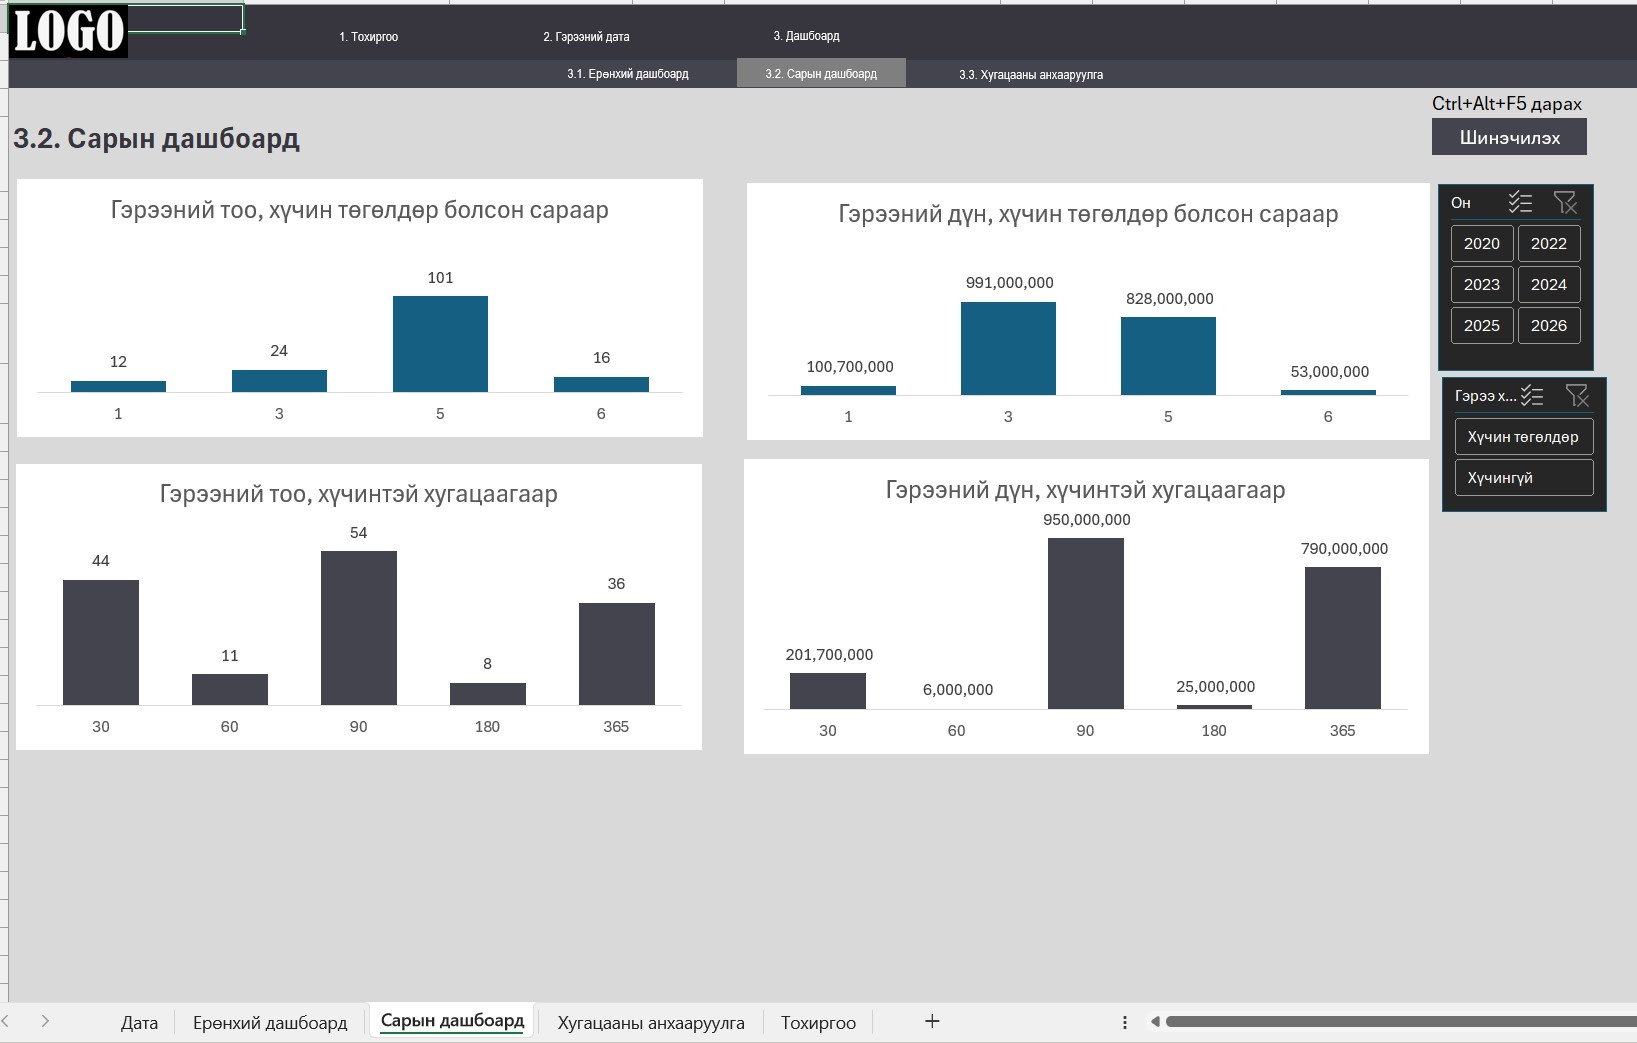Viewport: 1637px width, 1043px height.
Task: Select year 2024 in the slicer
Action: click(1549, 284)
